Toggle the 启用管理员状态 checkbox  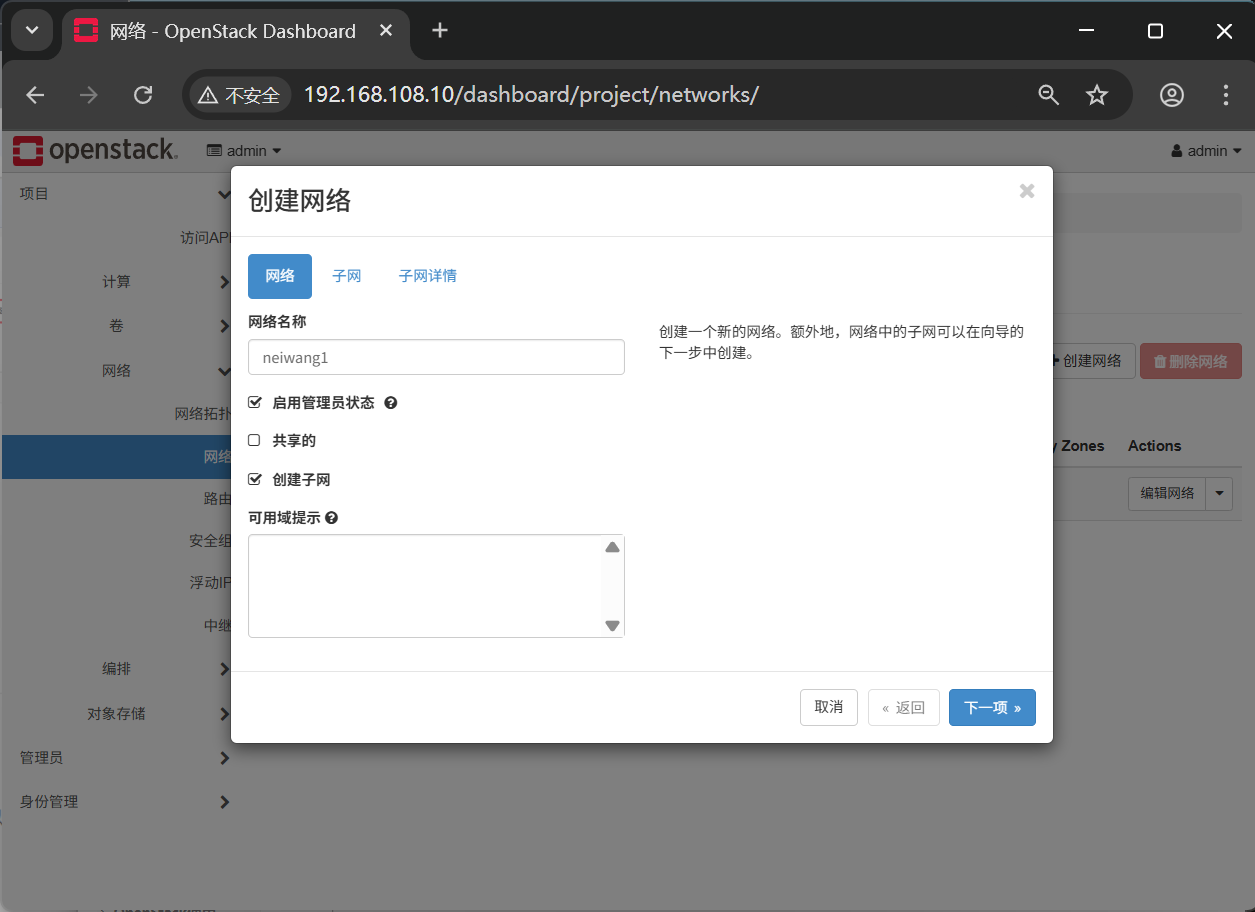coord(254,402)
